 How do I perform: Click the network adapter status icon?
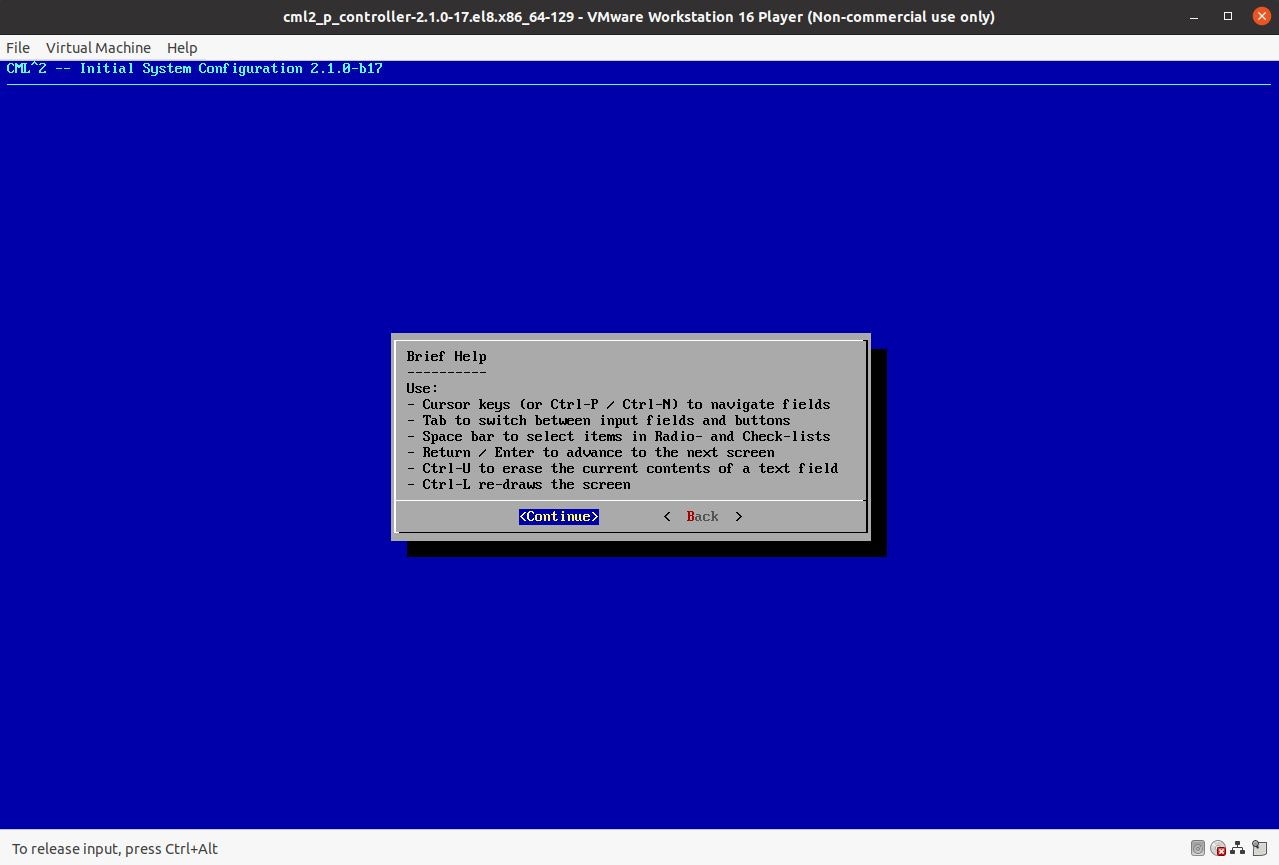[1238, 848]
